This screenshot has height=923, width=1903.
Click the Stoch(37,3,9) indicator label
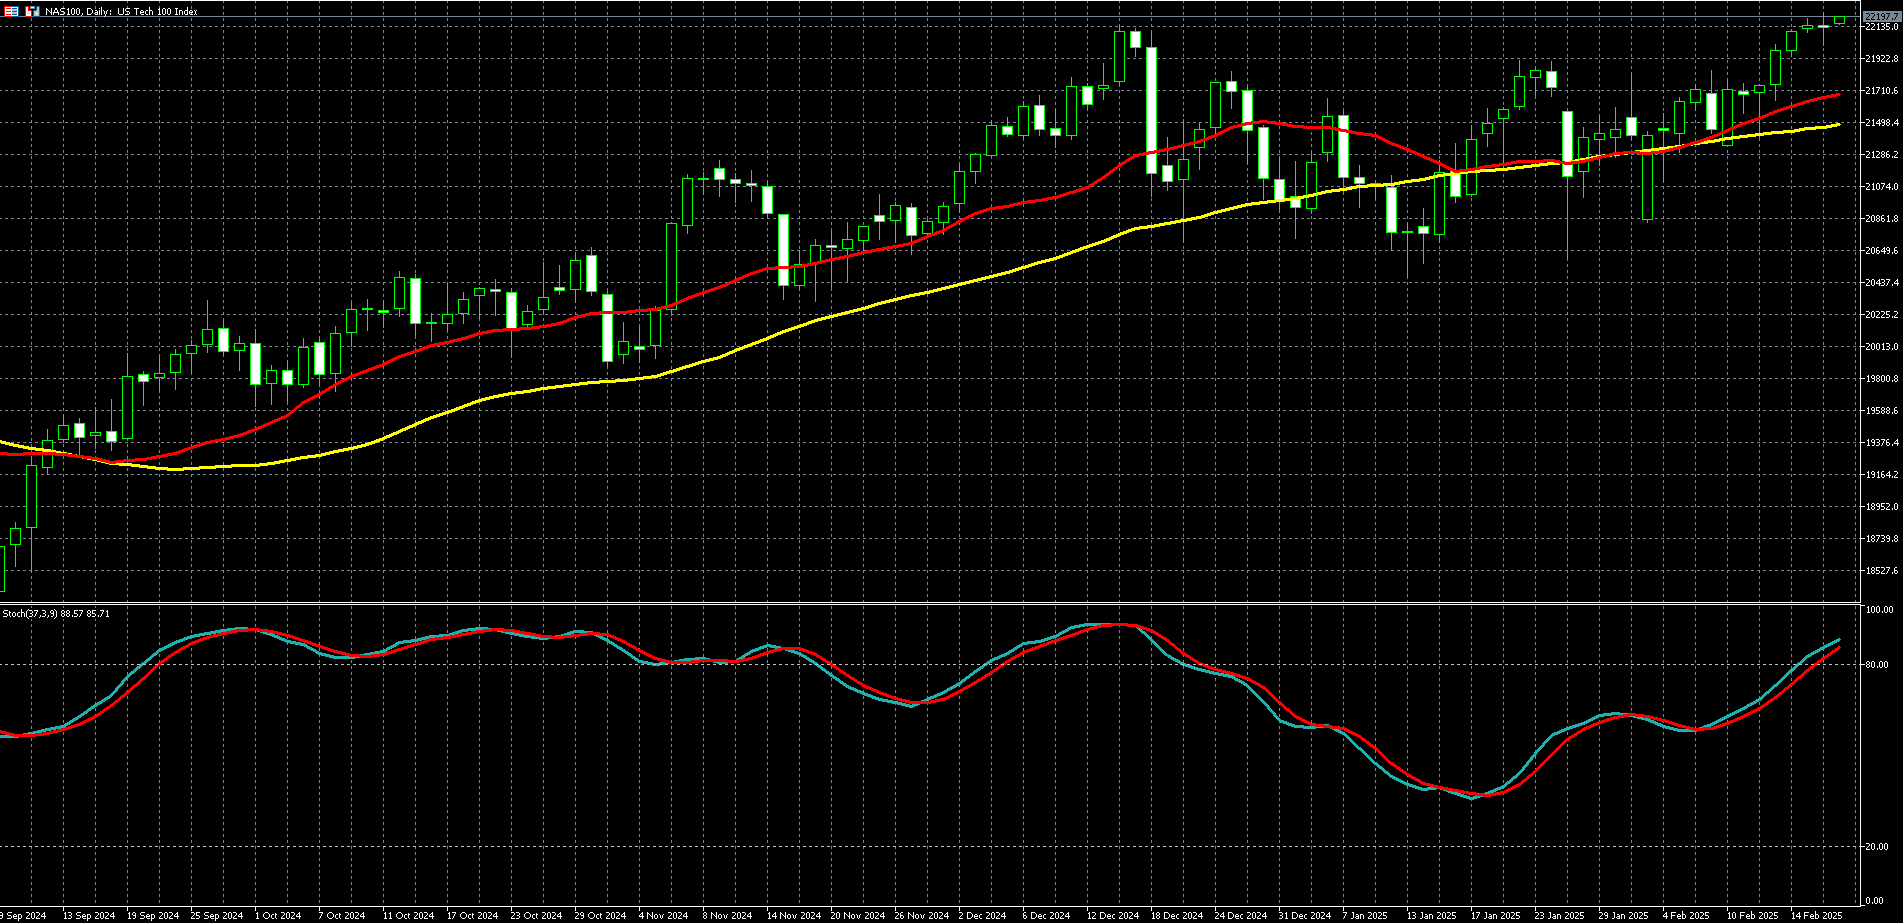[56, 613]
